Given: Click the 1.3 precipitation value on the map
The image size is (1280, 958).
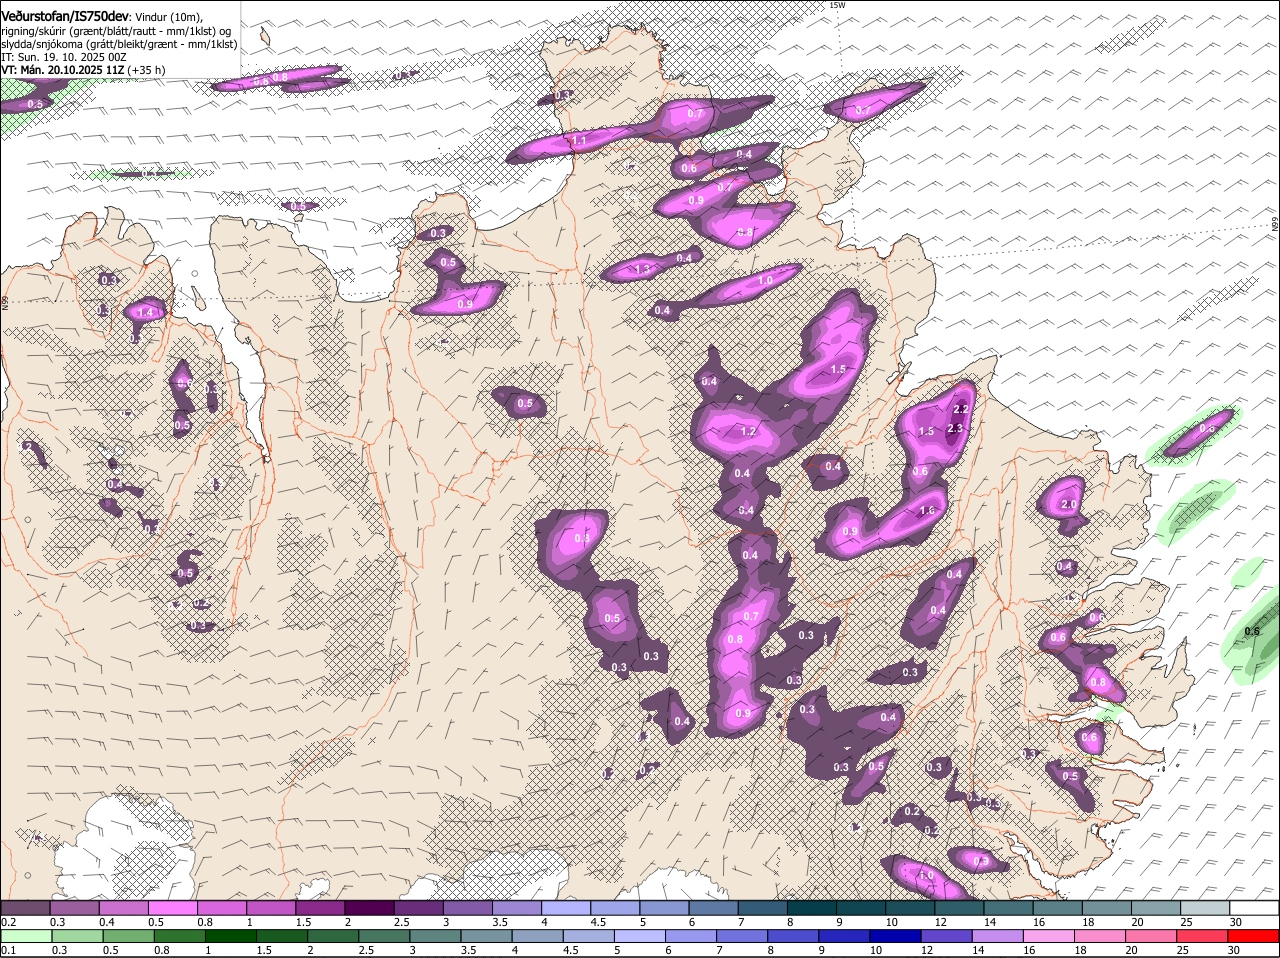Looking at the screenshot, I should point(642,269).
